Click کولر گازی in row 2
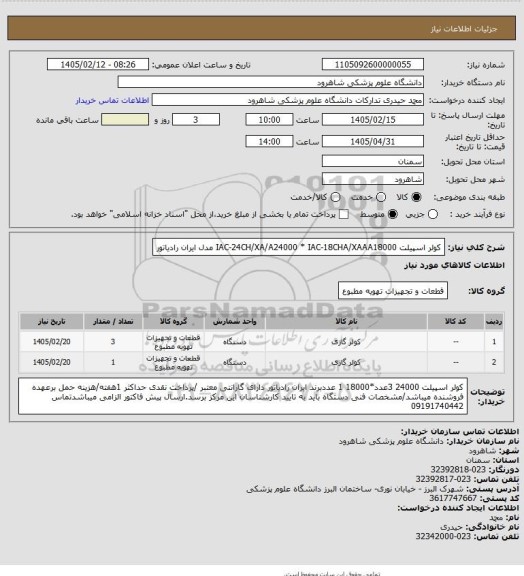Viewport: 524px width, 576px height. tap(345, 362)
